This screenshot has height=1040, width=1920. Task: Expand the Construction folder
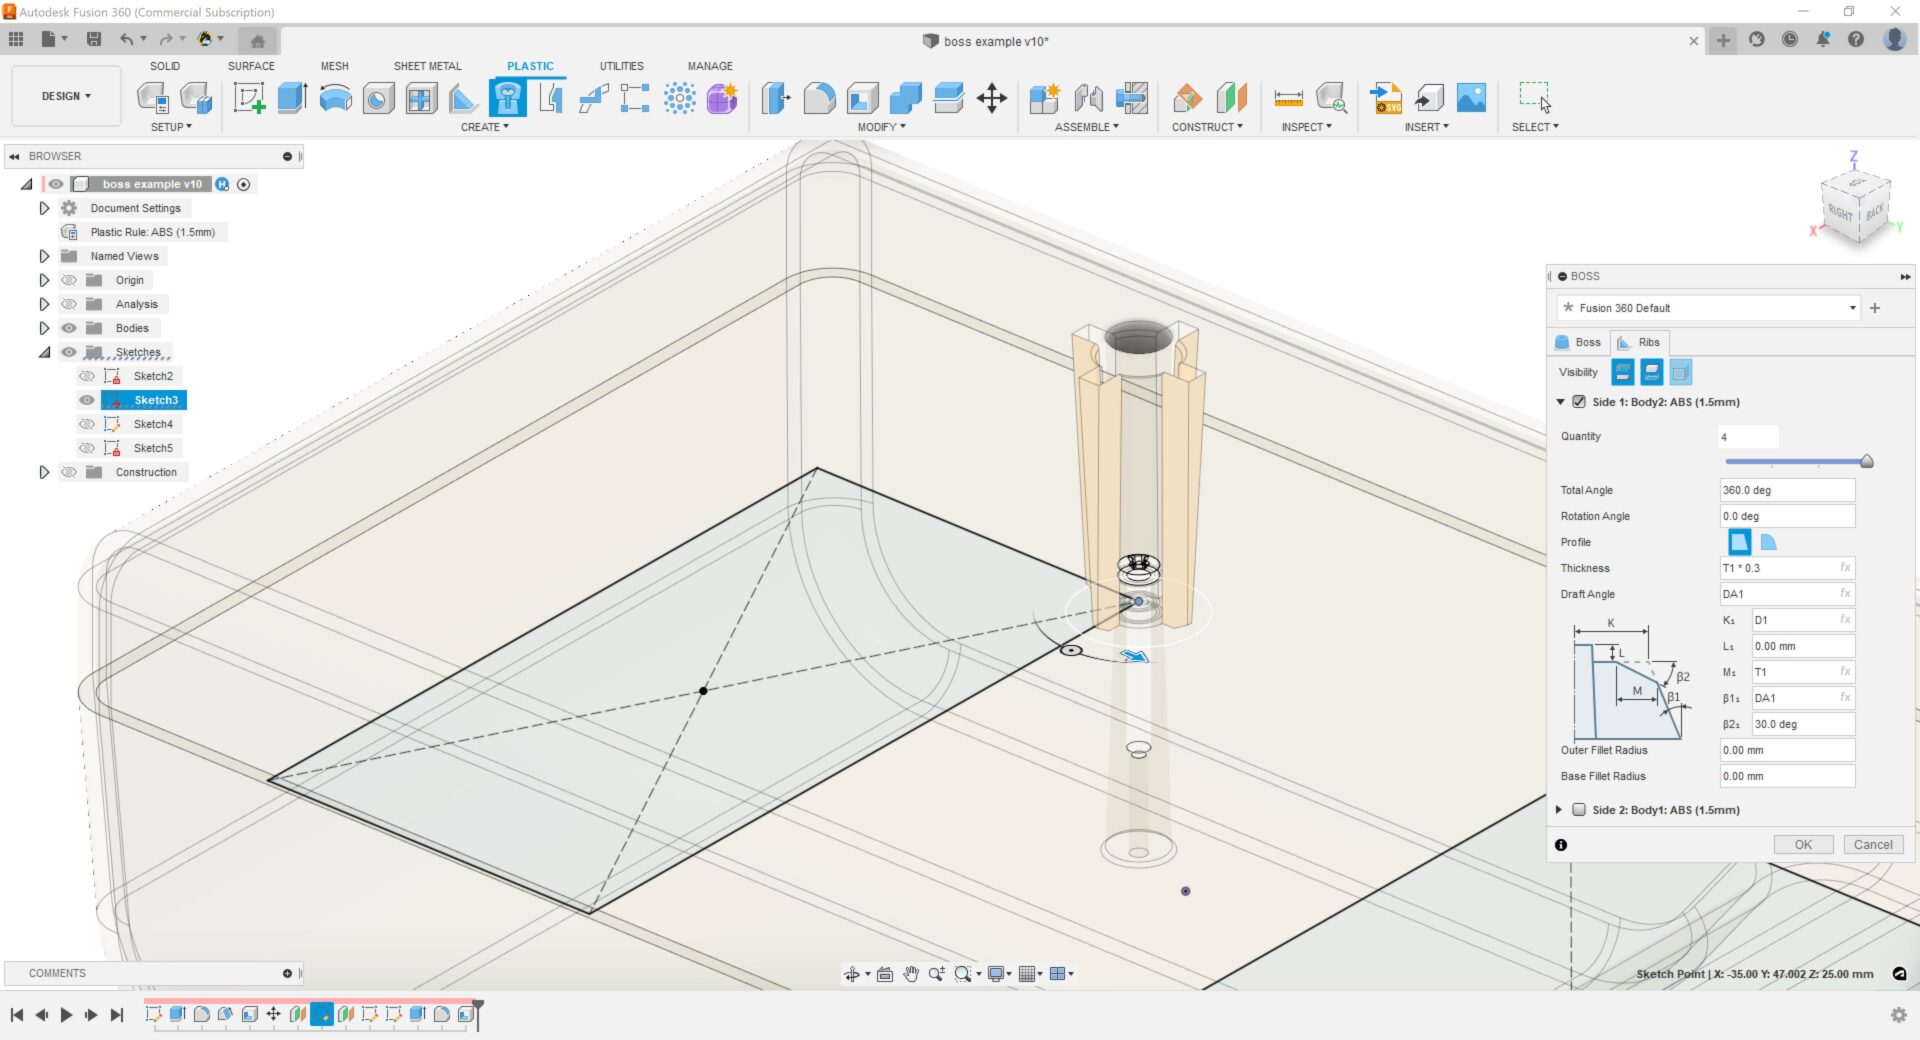(44, 472)
